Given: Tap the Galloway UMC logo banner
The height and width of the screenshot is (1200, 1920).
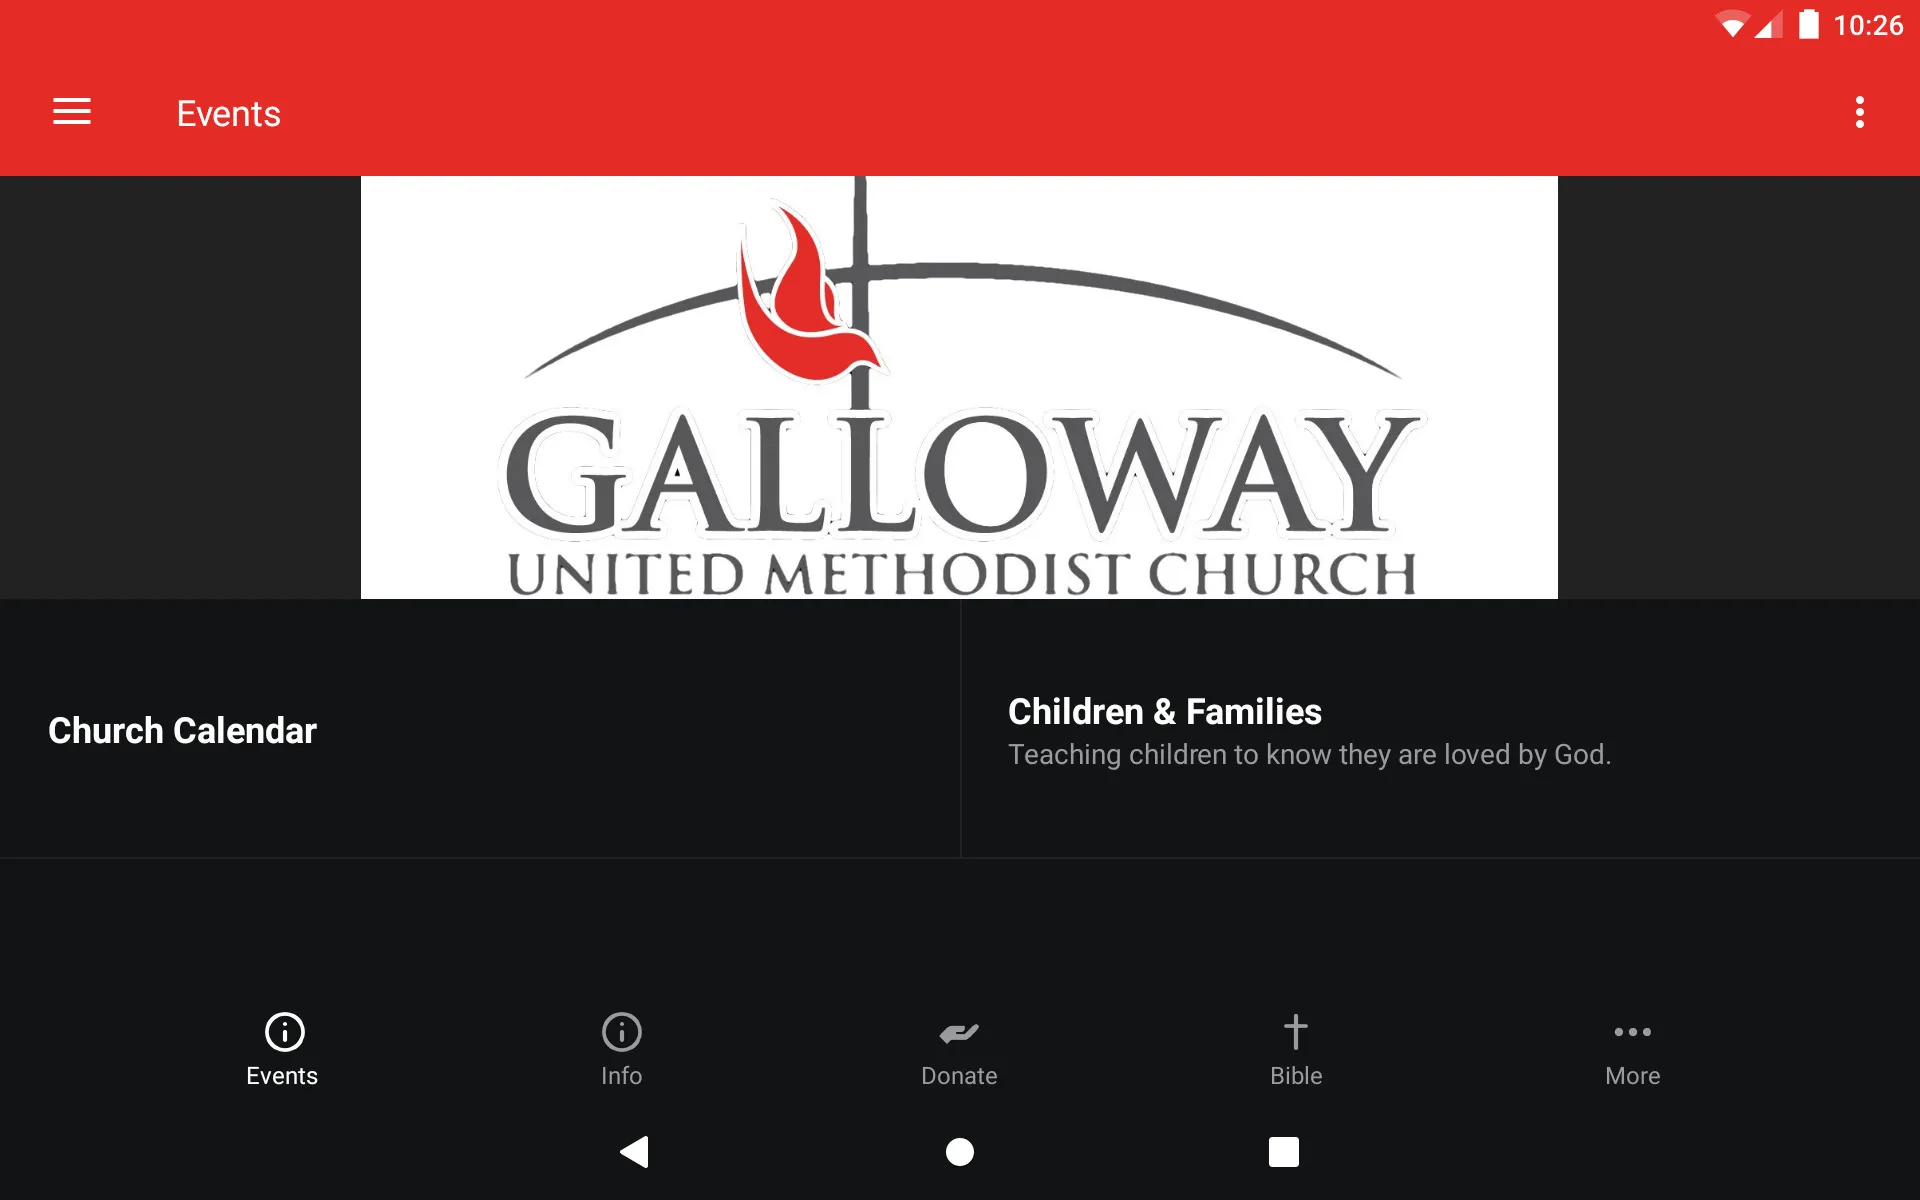Looking at the screenshot, I should (959, 387).
